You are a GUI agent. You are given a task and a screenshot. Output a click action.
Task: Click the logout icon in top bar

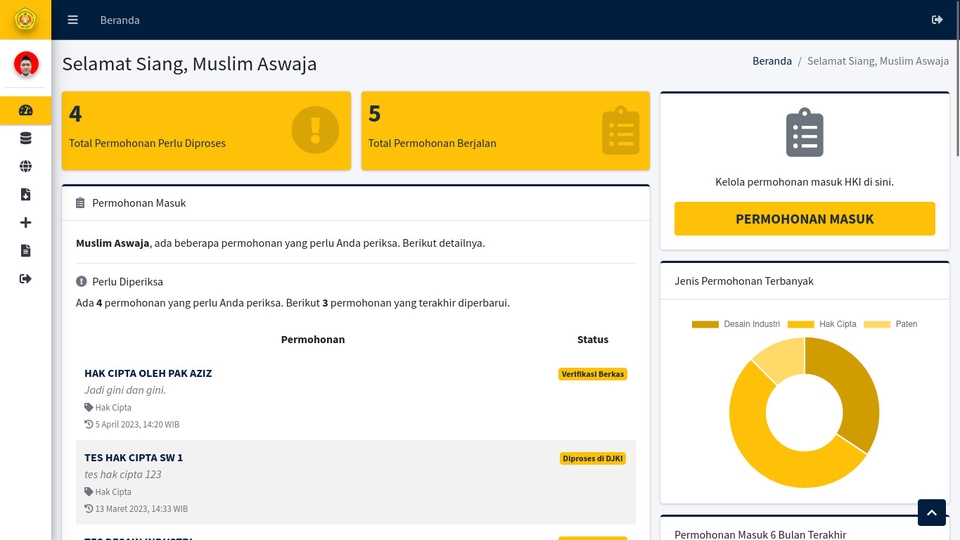tap(937, 20)
